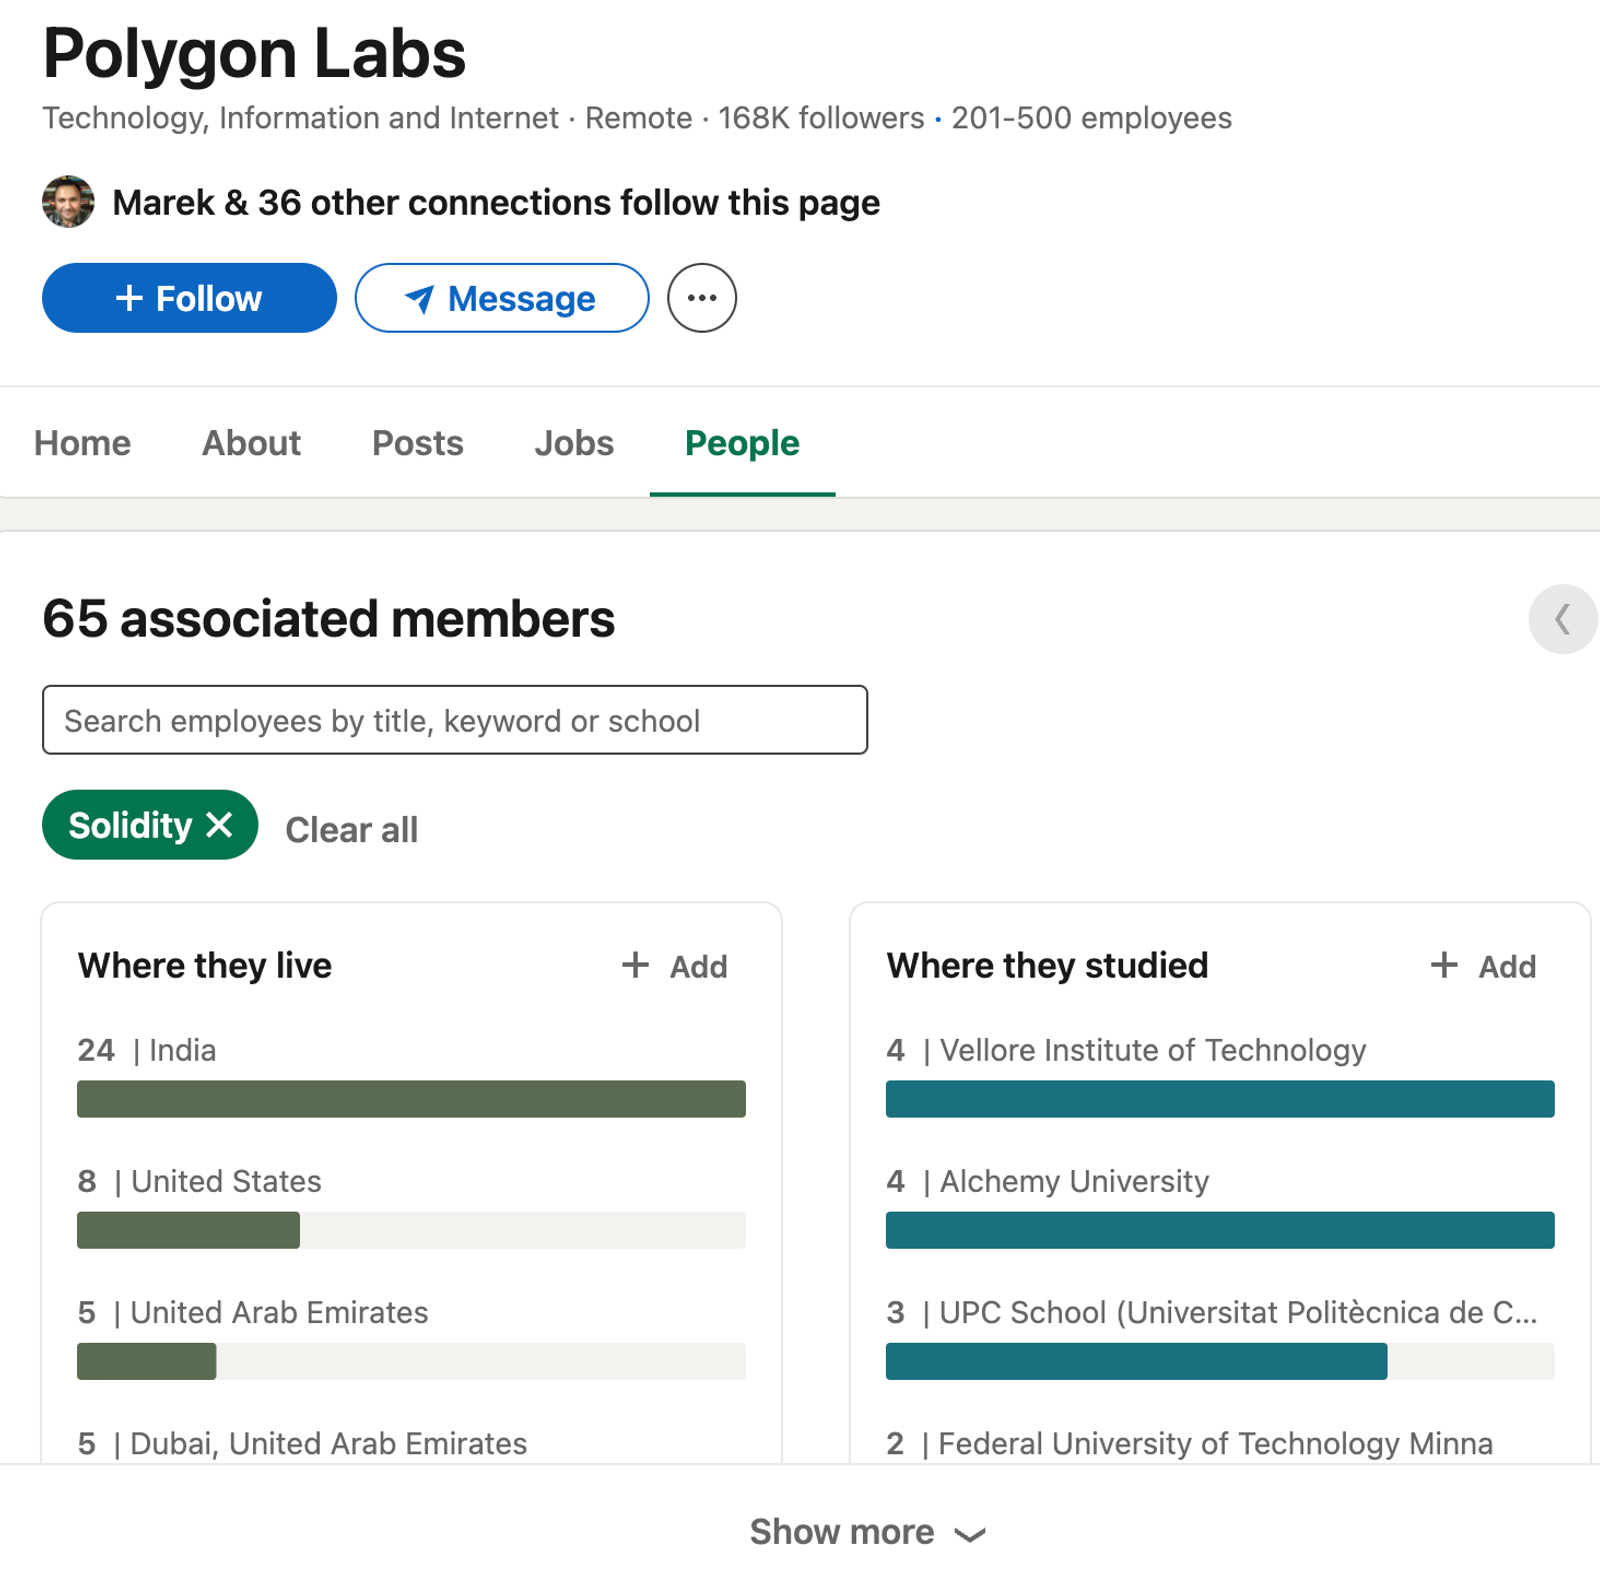Viewport: 1600px width, 1574px height.
Task: Focus the employee search field
Action: [x=455, y=720]
